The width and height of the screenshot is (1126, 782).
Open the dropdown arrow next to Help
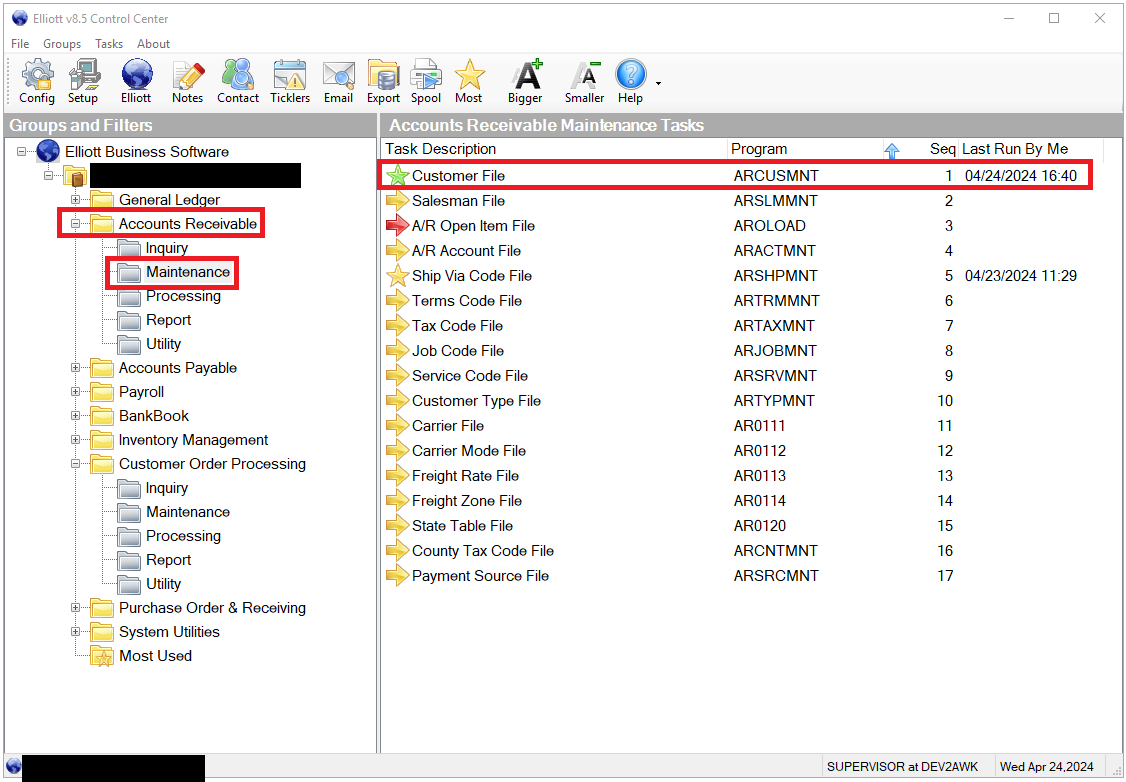point(658,83)
